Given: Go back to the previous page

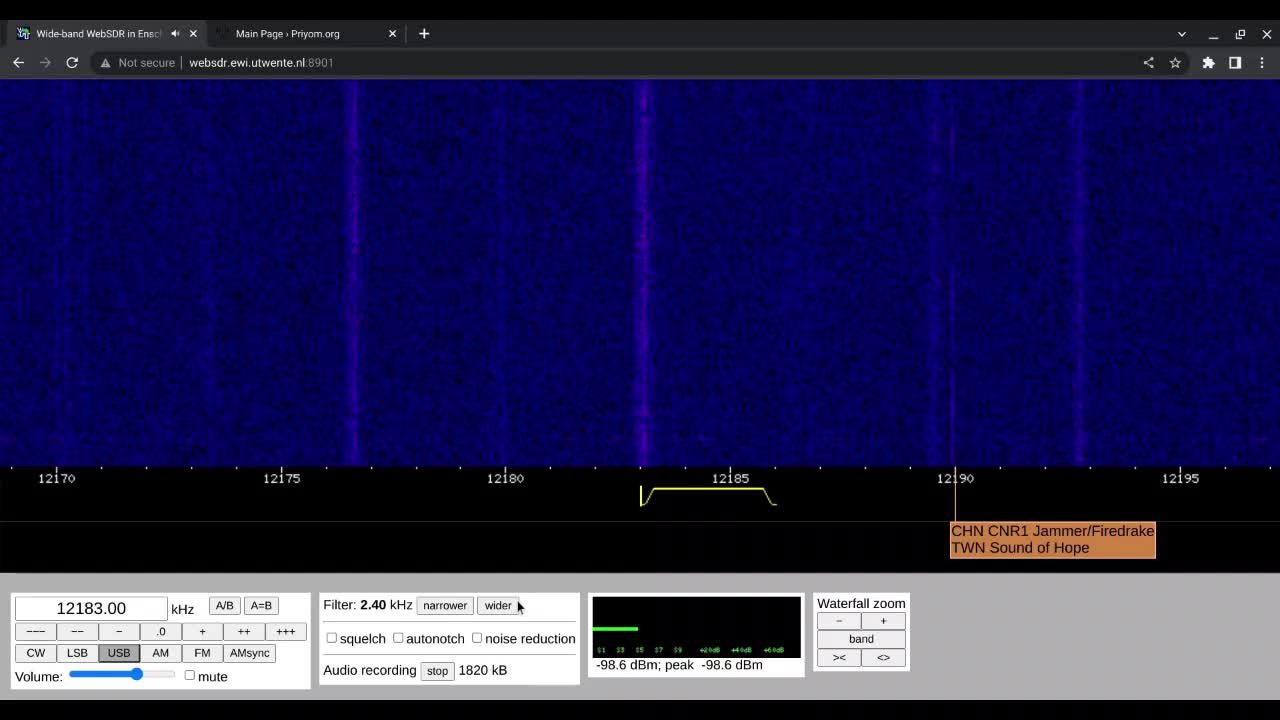Looking at the screenshot, I should 18,62.
